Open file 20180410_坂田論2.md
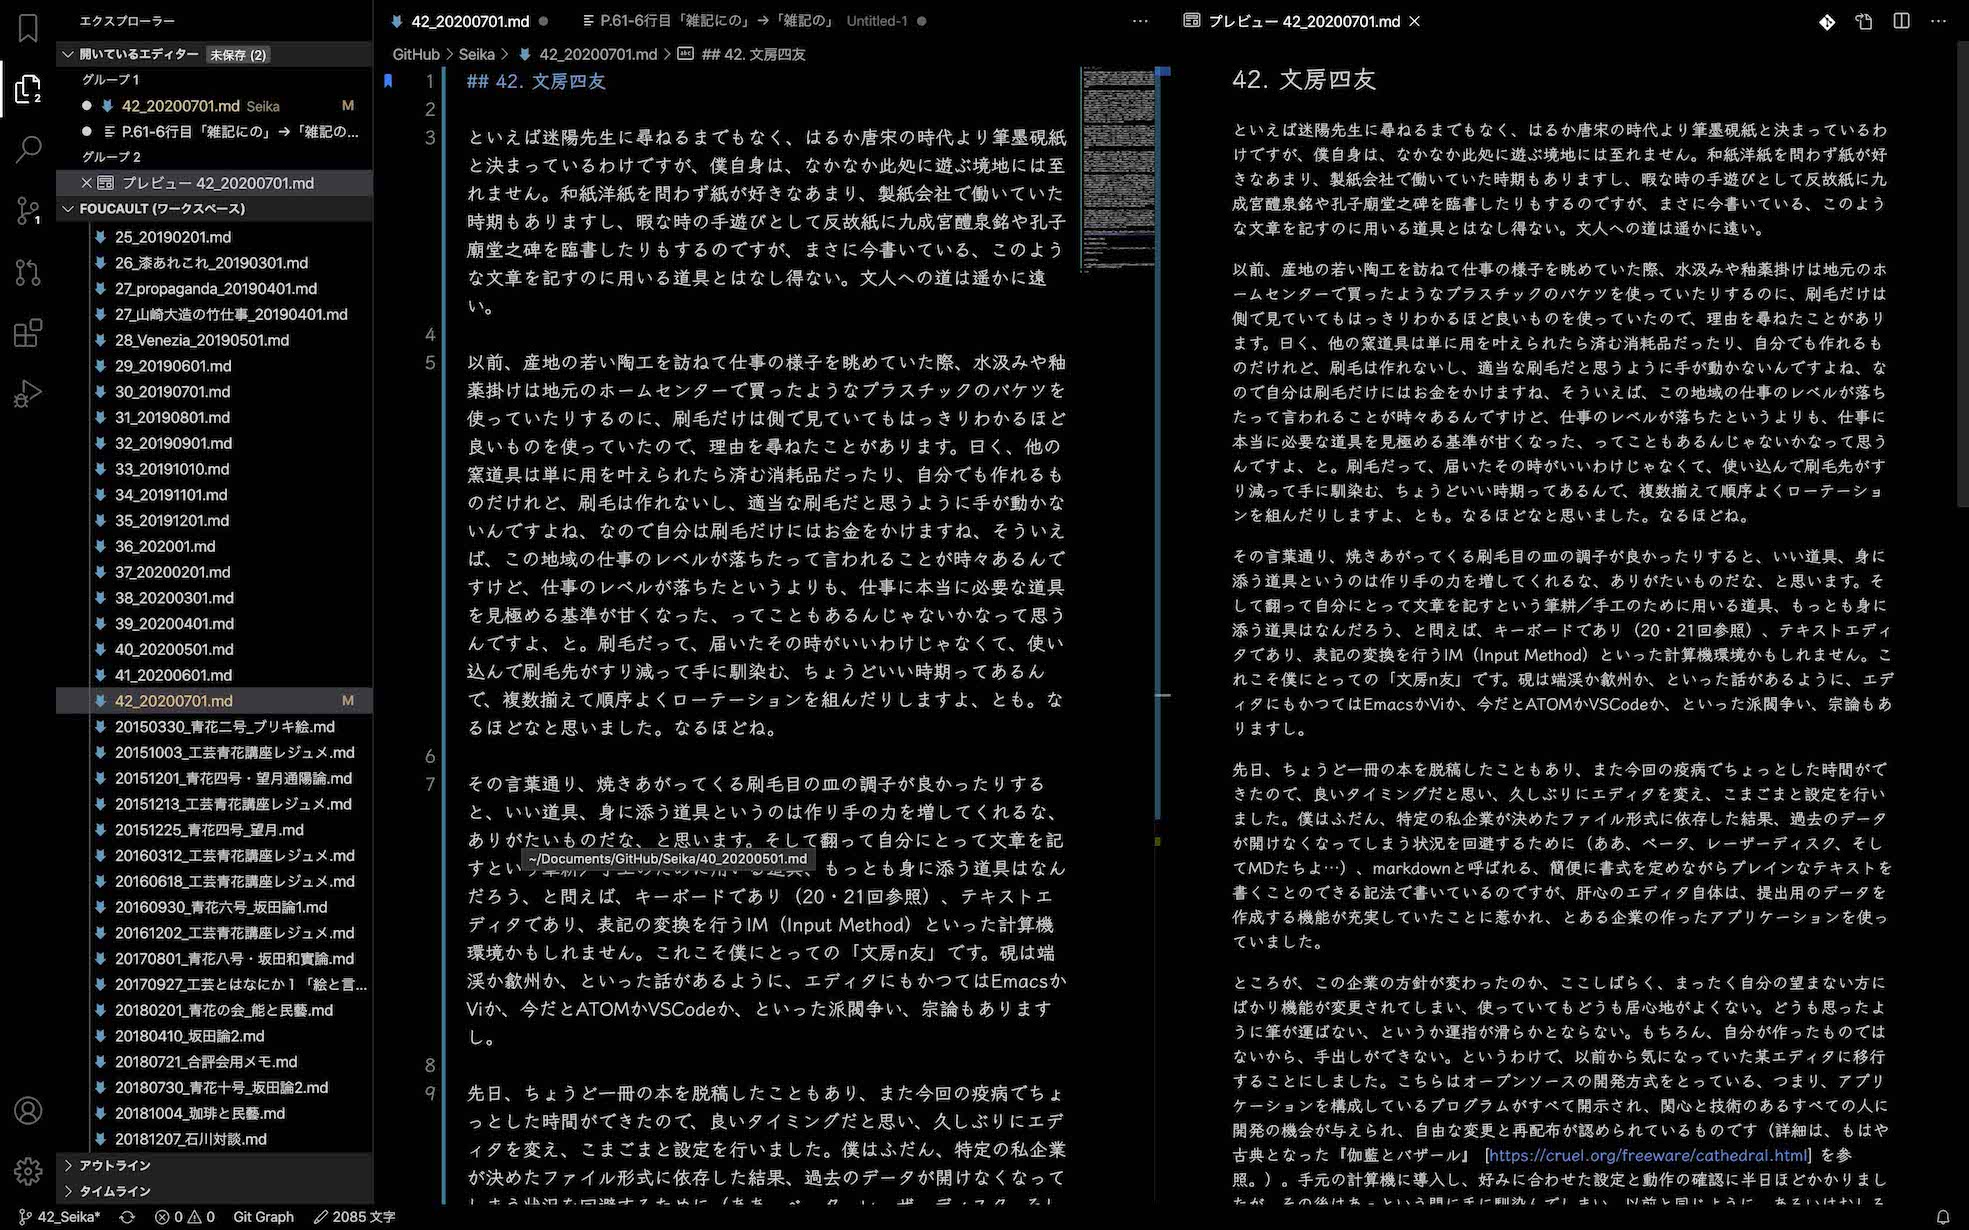The height and width of the screenshot is (1230, 1969). point(189,1036)
